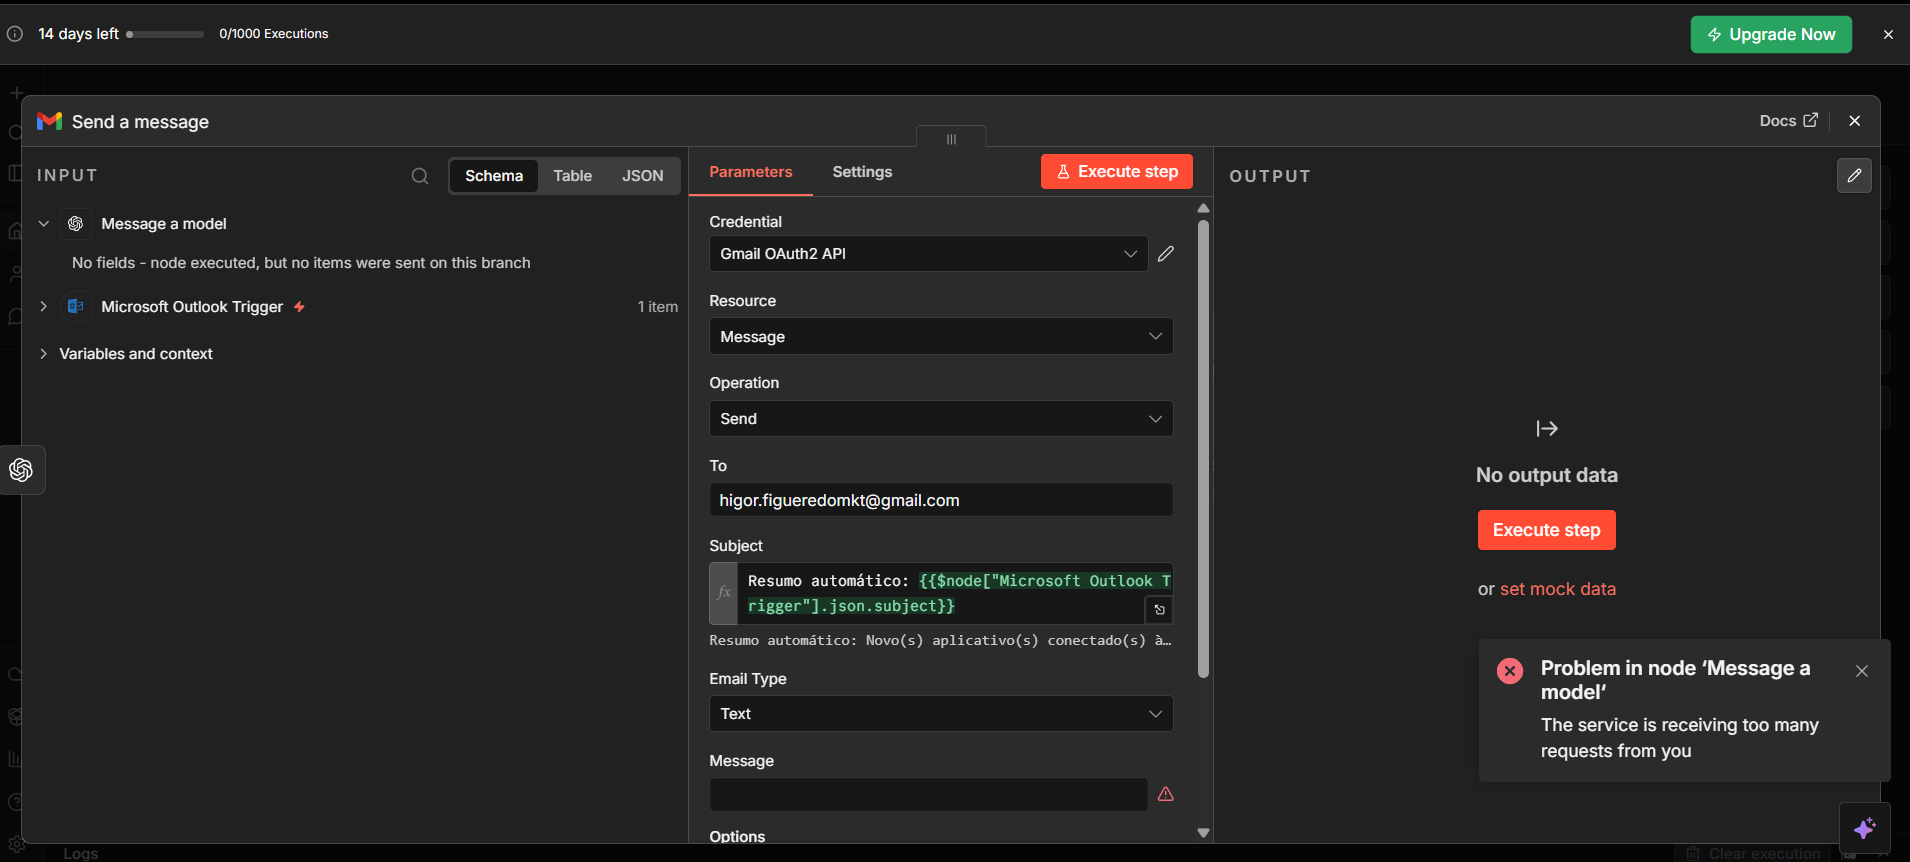Click Upgrade Now button

[x=1771, y=34]
